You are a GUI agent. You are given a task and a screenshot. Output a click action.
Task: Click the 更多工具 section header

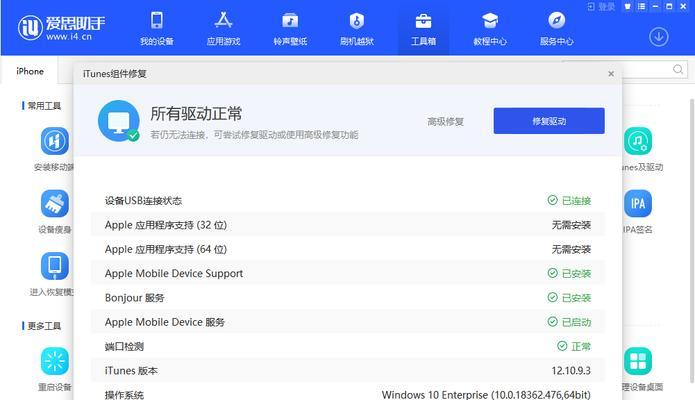coord(44,326)
